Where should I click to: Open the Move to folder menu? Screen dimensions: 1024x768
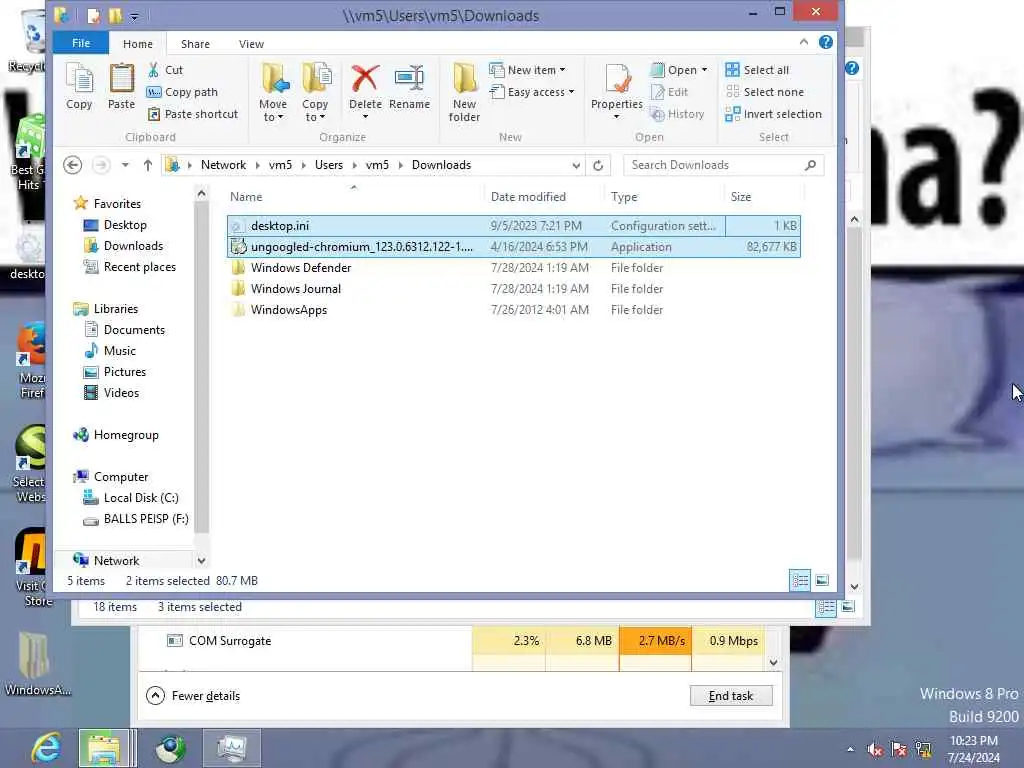(273, 92)
